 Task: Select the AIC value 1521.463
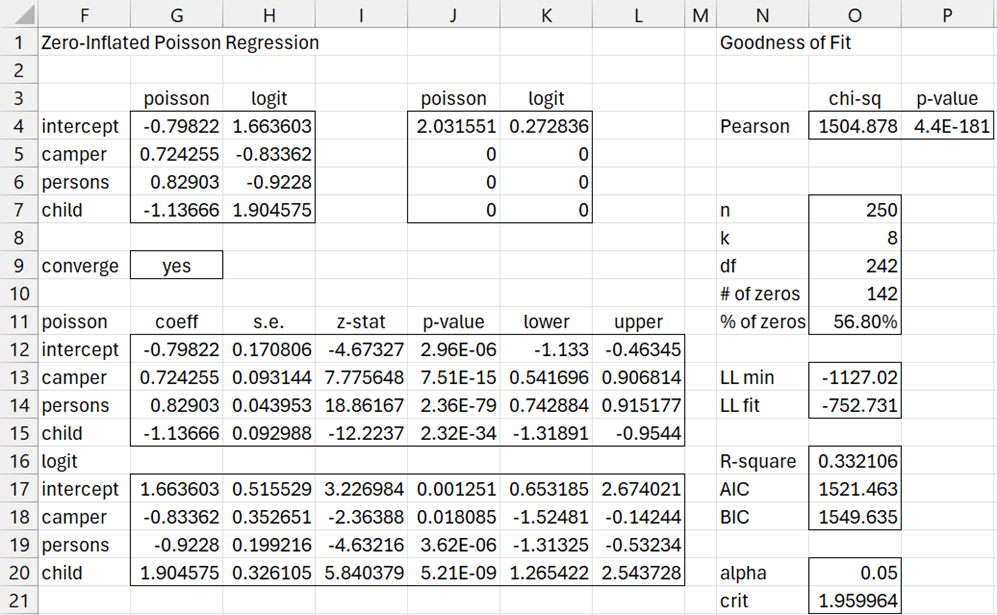[857, 490]
